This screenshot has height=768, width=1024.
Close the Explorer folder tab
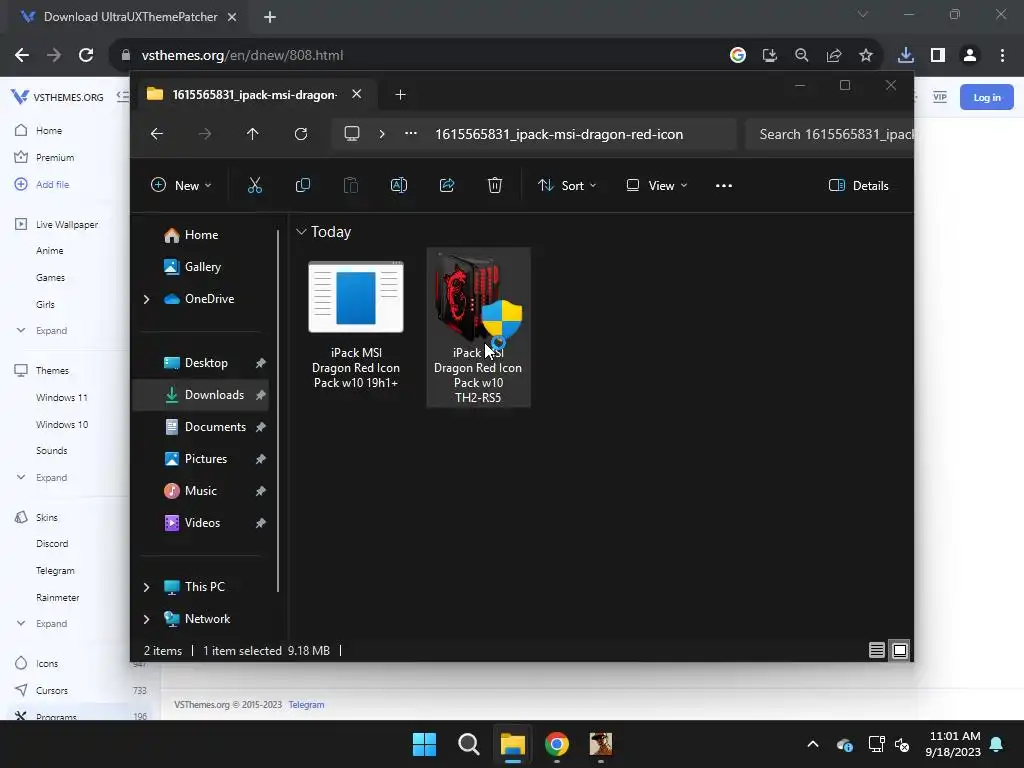click(357, 94)
